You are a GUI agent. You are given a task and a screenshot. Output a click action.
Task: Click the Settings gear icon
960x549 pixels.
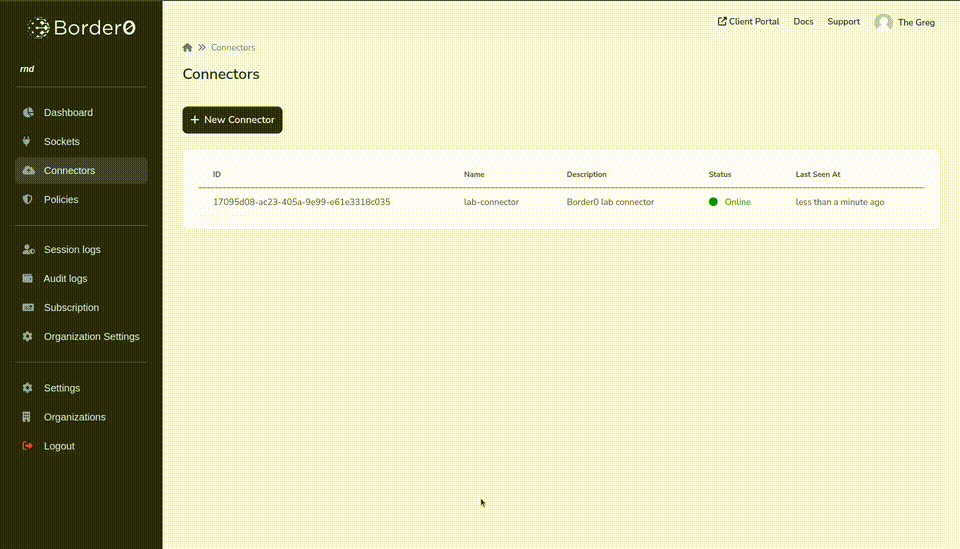click(28, 388)
